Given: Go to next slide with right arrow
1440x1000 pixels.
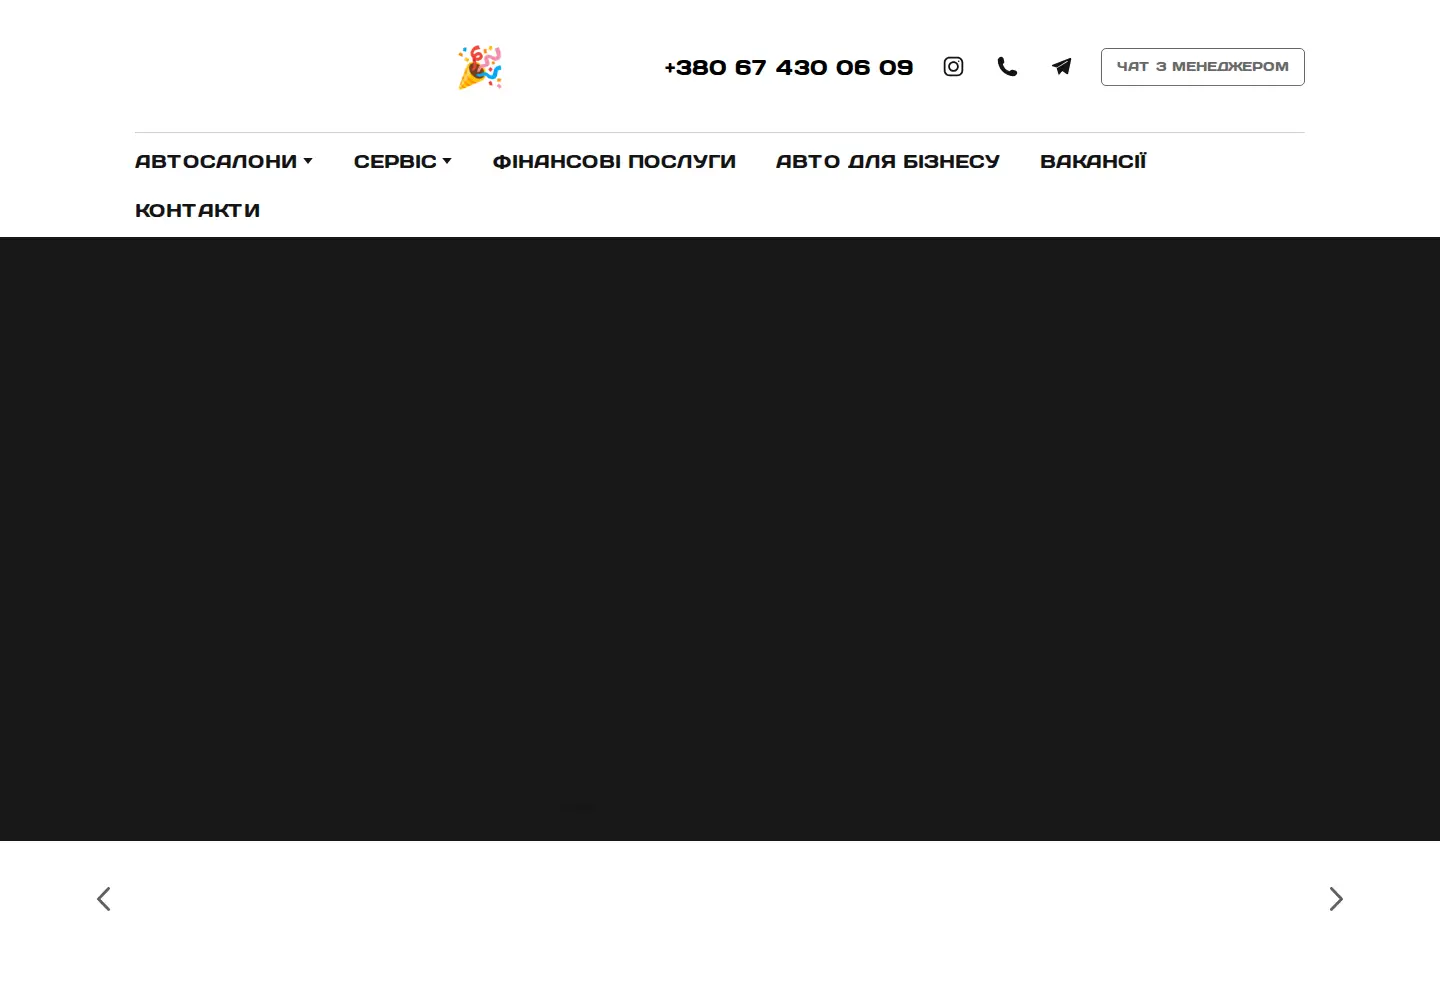Looking at the screenshot, I should (x=1336, y=899).
